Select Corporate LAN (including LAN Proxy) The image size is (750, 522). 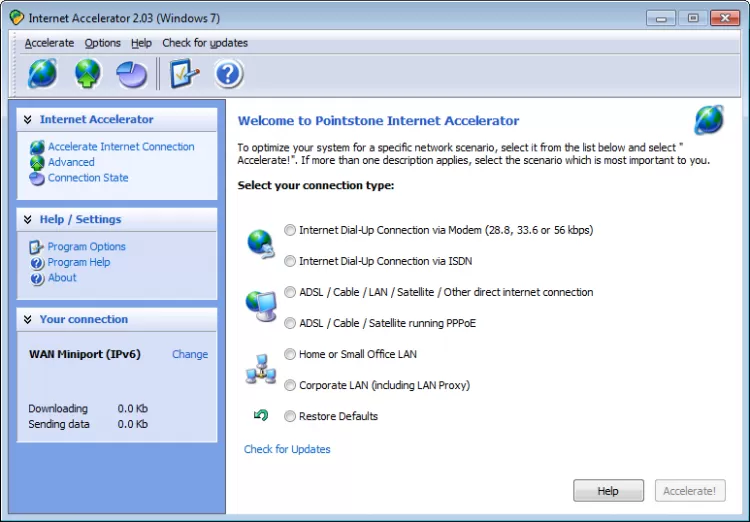tap(290, 385)
